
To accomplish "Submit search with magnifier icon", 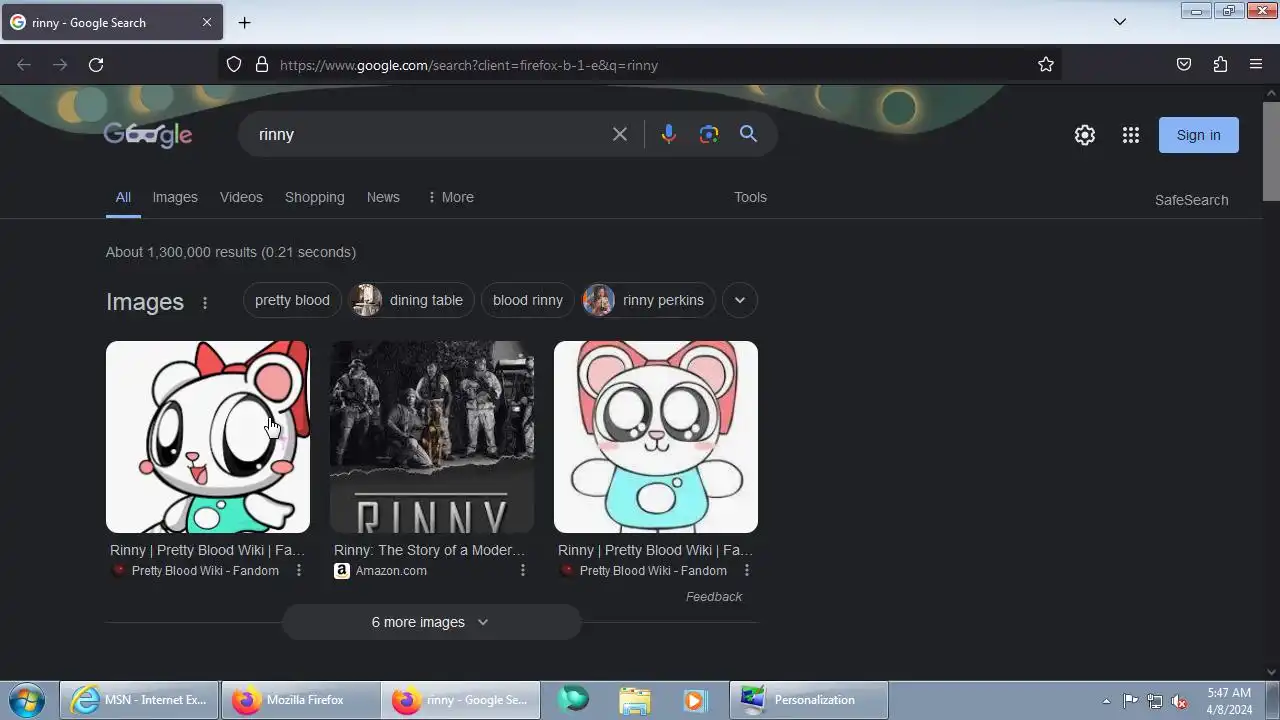I will (748, 134).
